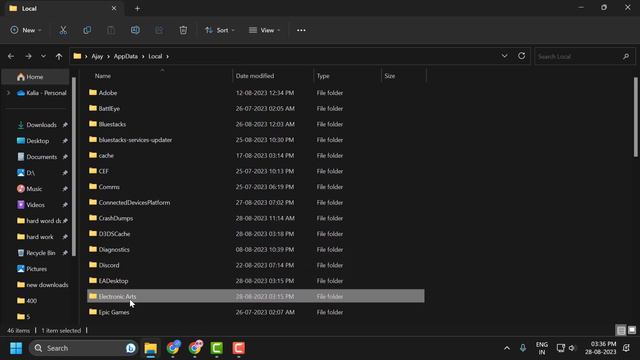Expand the Kalia - Personal tree node
The width and height of the screenshot is (640, 360).
pyautogui.click(x=9, y=93)
